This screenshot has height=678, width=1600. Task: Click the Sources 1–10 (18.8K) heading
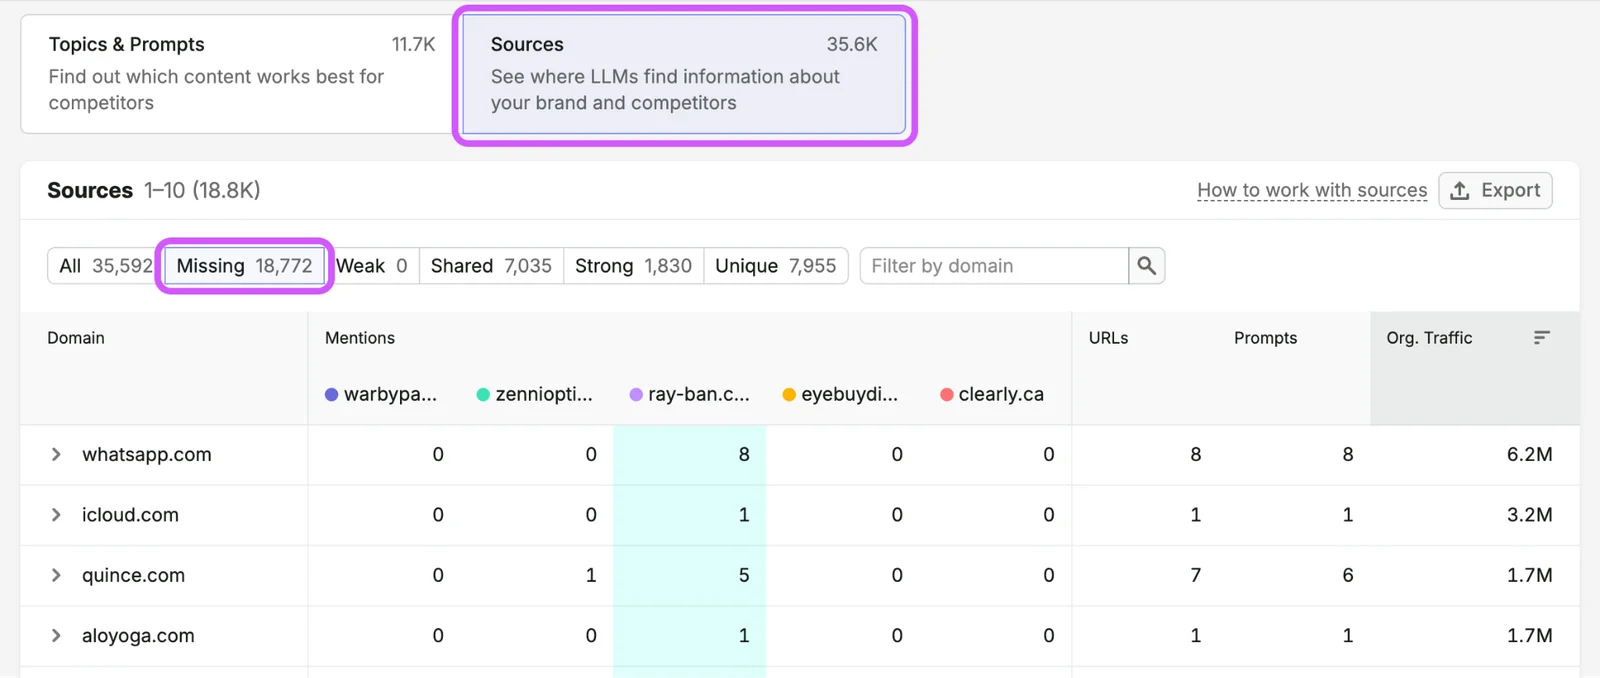coord(154,190)
